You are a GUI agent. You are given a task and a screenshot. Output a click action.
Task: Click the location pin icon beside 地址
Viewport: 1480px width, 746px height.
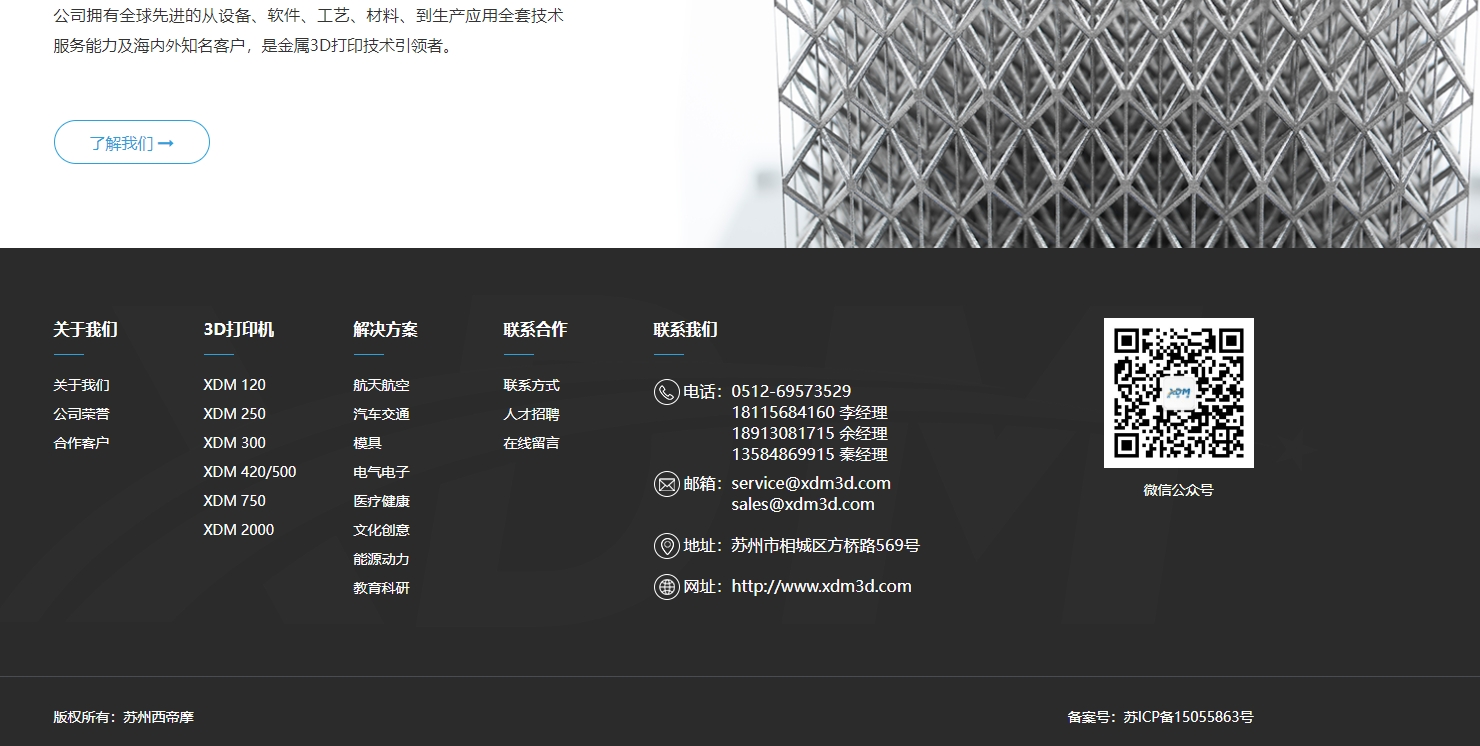pos(666,546)
